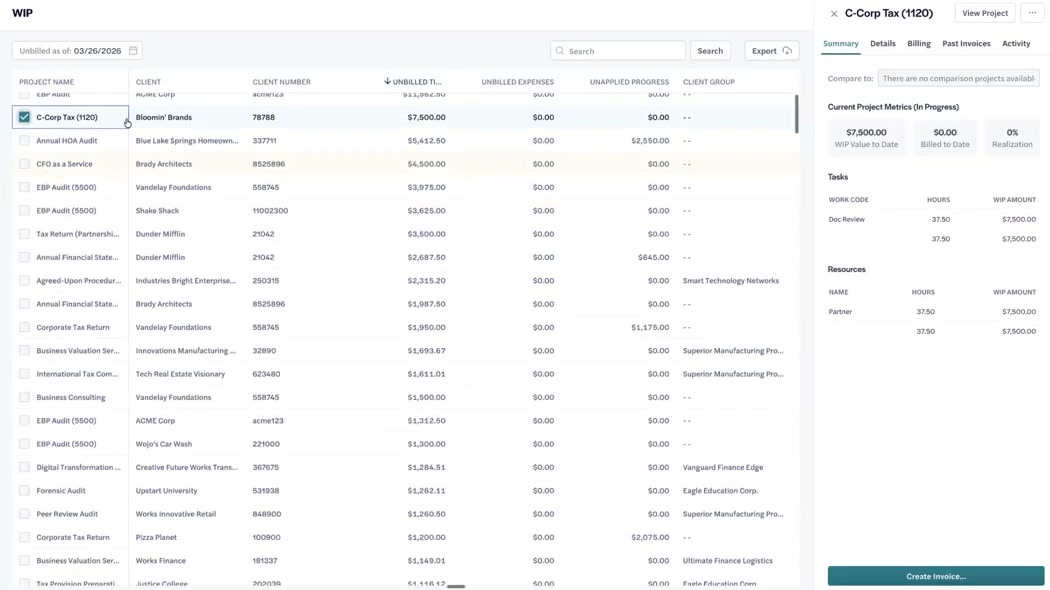
Task: Click the Wojo's Car Wash client cell
Action: (x=163, y=444)
